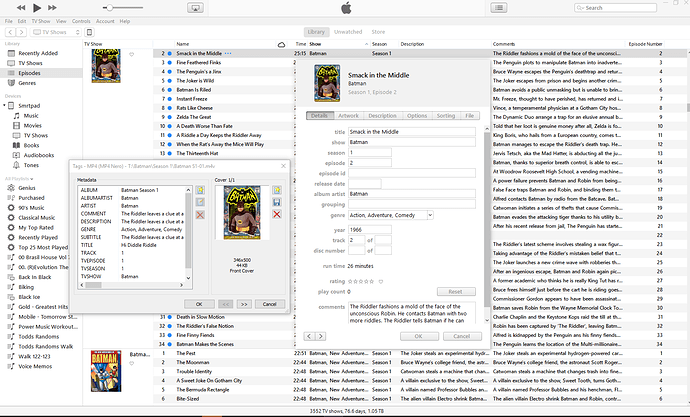
Task: Remove the cover with red X icon
Action: point(277,215)
